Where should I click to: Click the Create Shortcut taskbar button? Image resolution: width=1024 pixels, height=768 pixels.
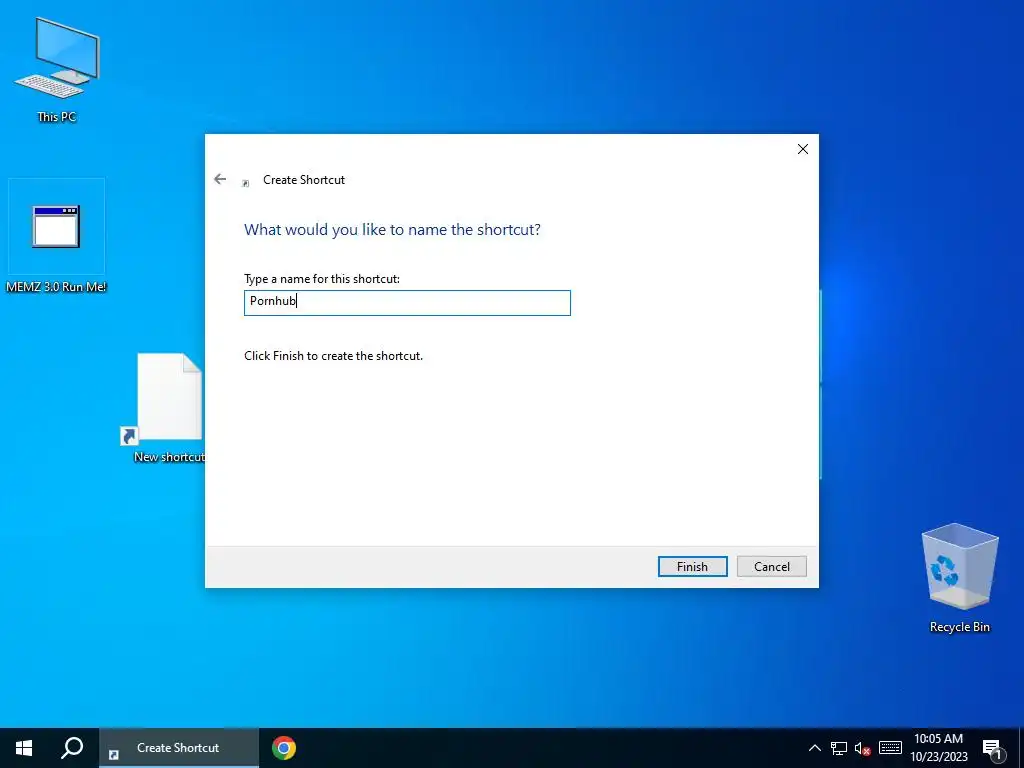(x=179, y=748)
